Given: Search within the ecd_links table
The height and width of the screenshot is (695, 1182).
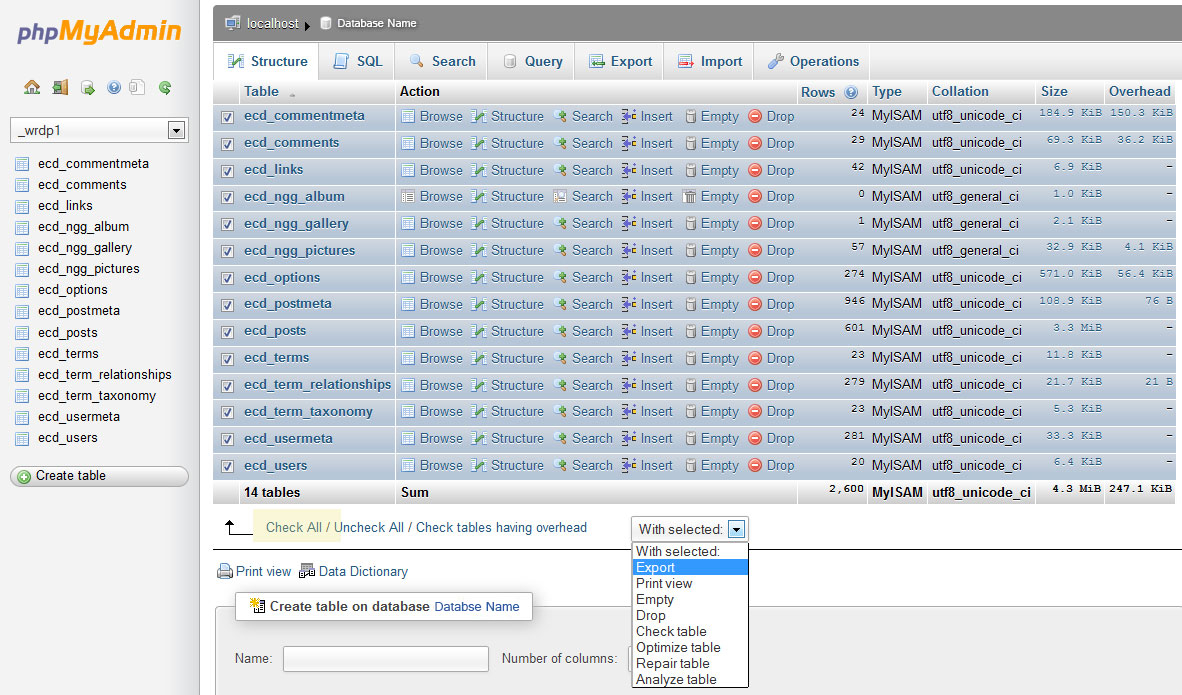Looking at the screenshot, I should pos(583,170).
